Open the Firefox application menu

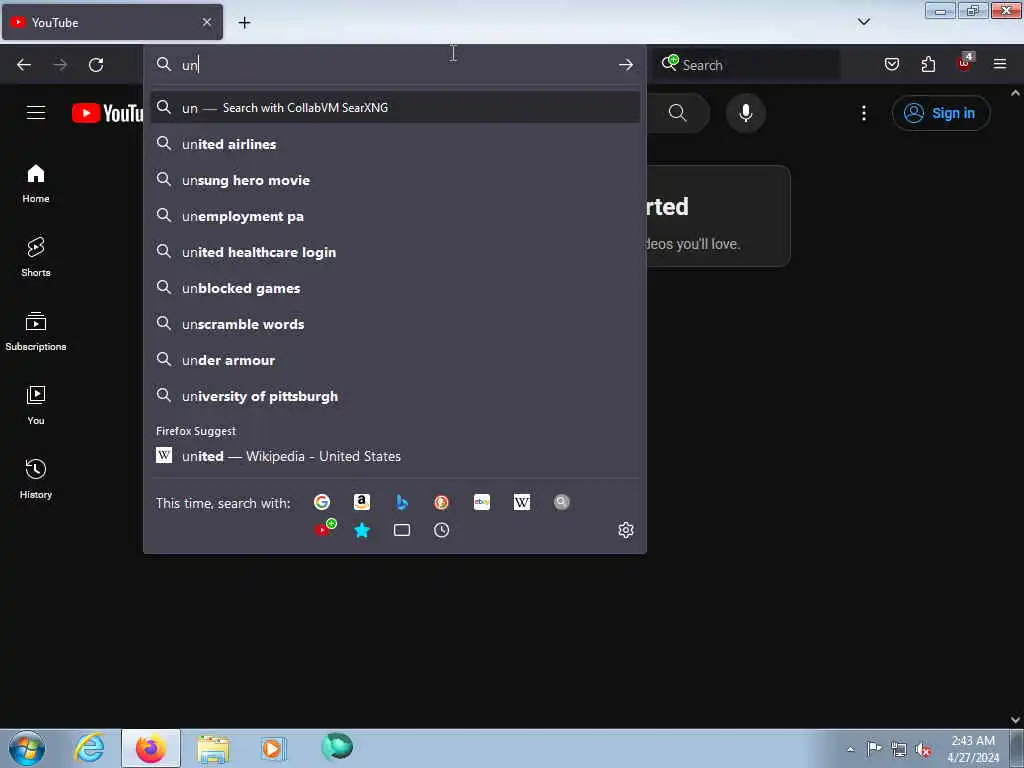(1000, 64)
